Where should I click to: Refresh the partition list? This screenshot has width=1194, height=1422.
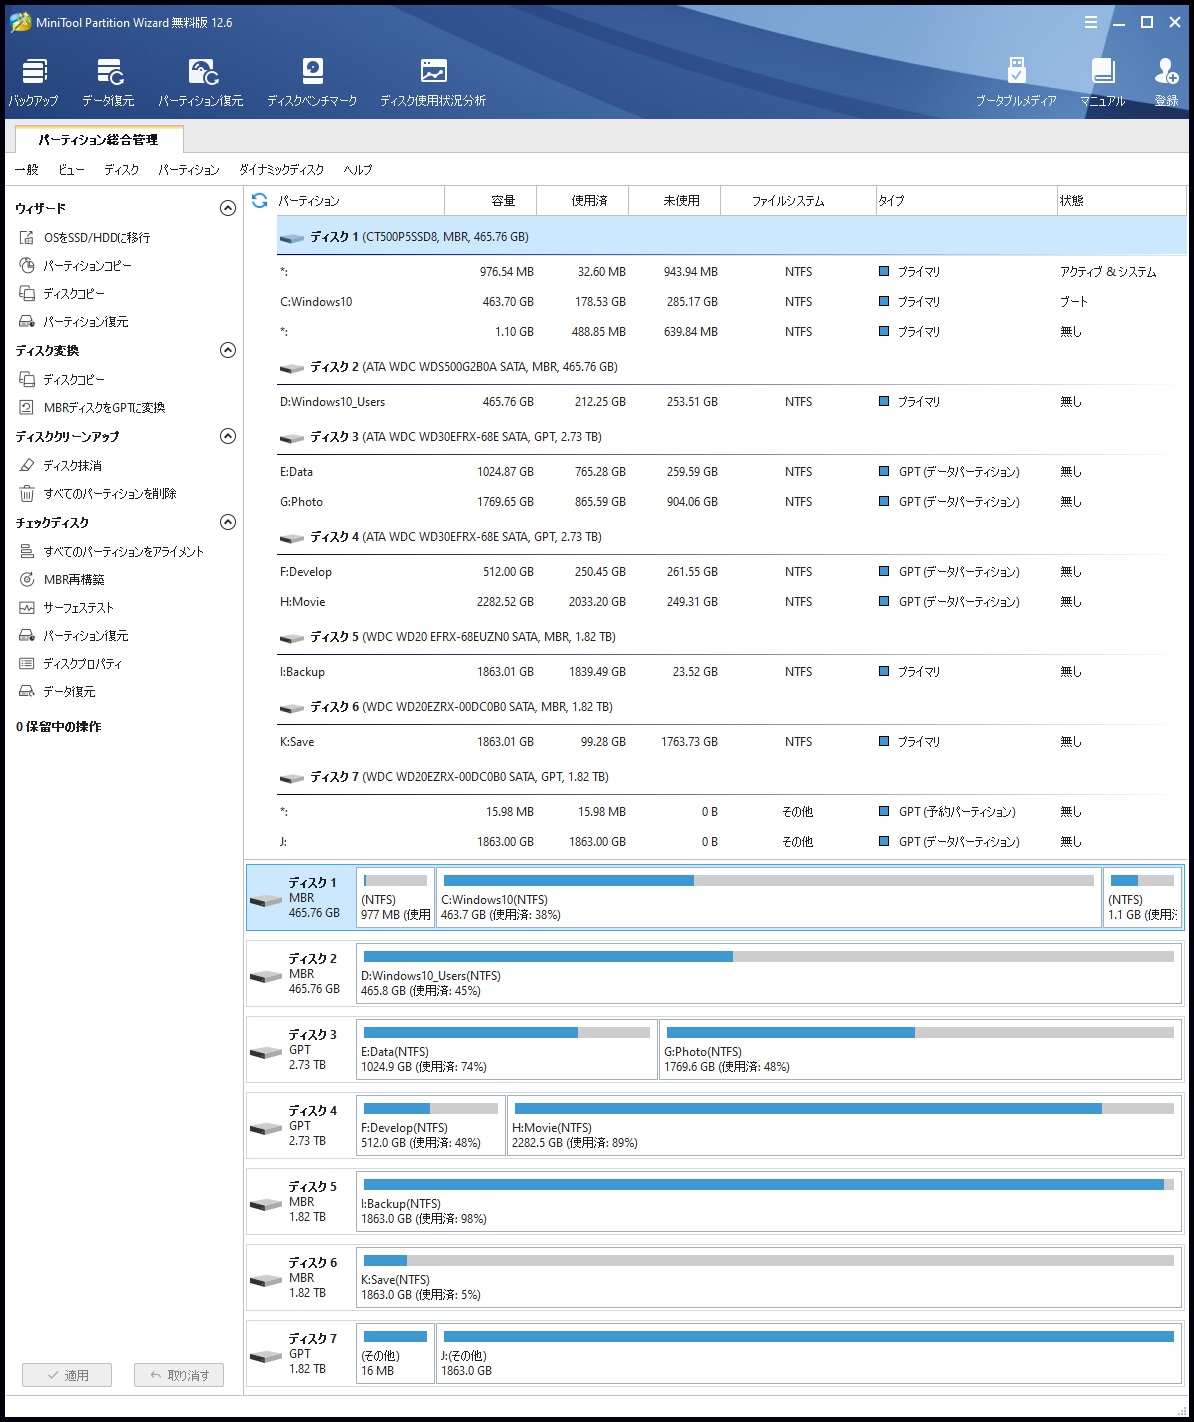[x=259, y=200]
